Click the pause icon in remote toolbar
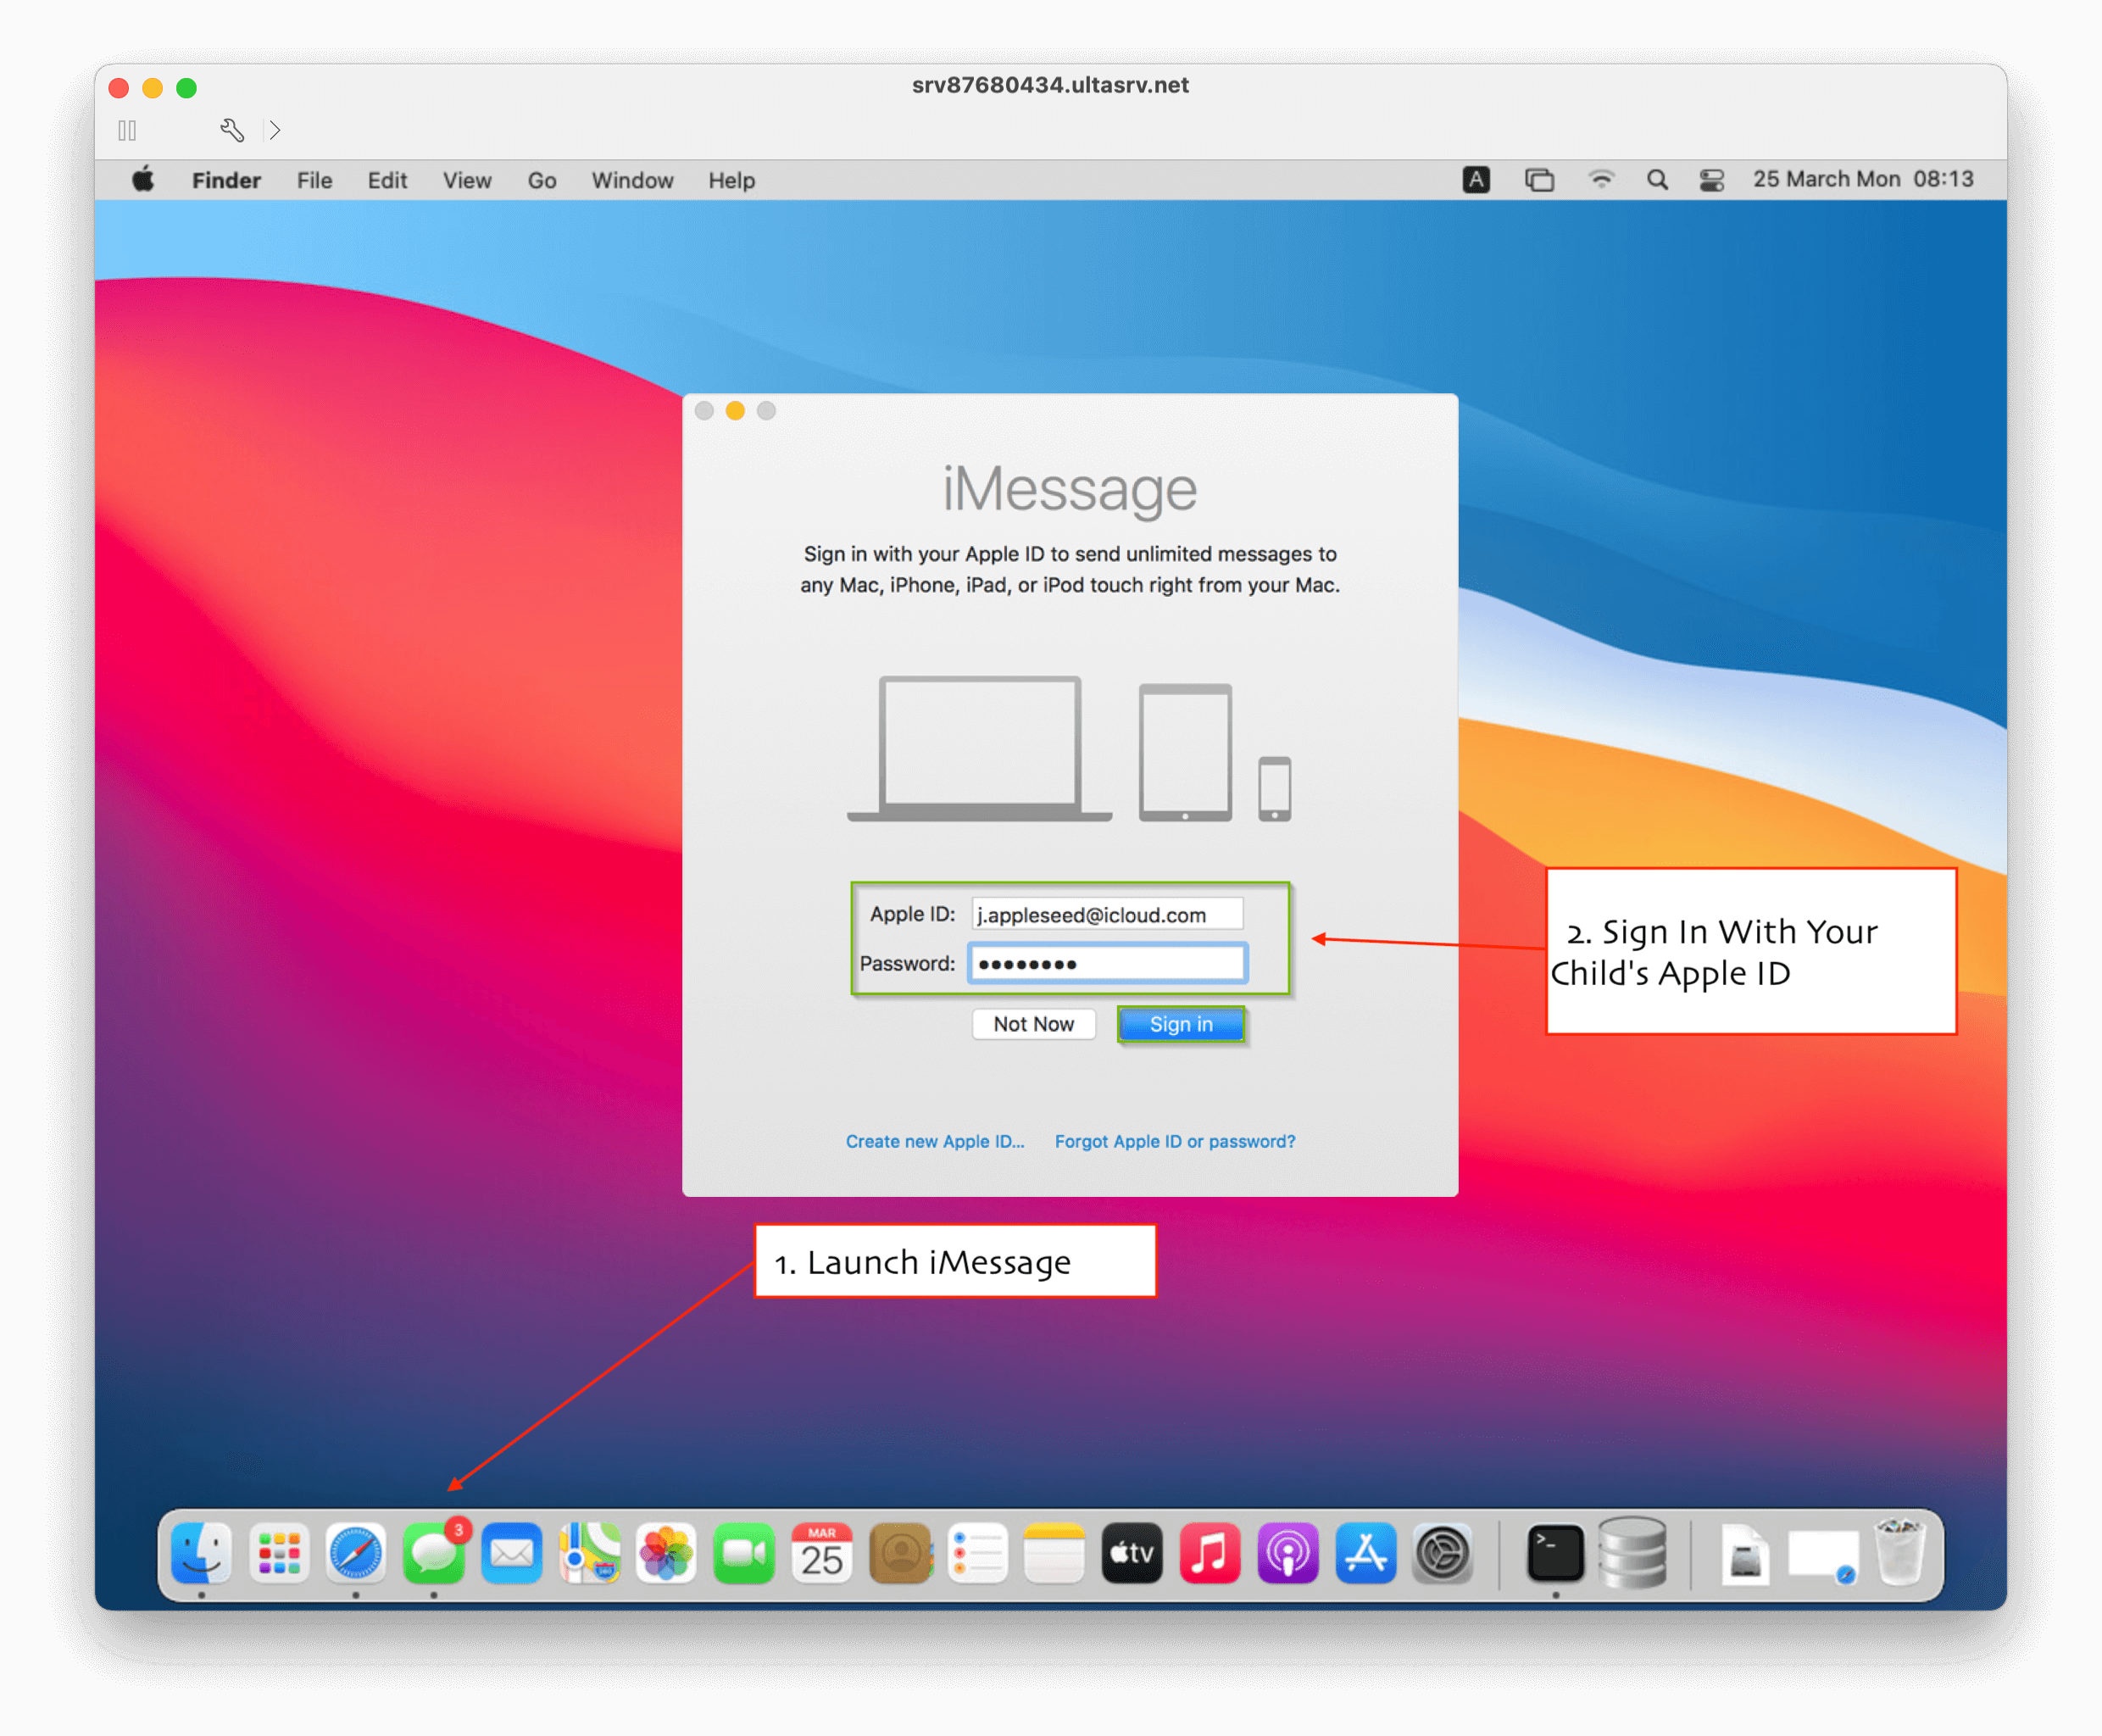 click(x=127, y=130)
